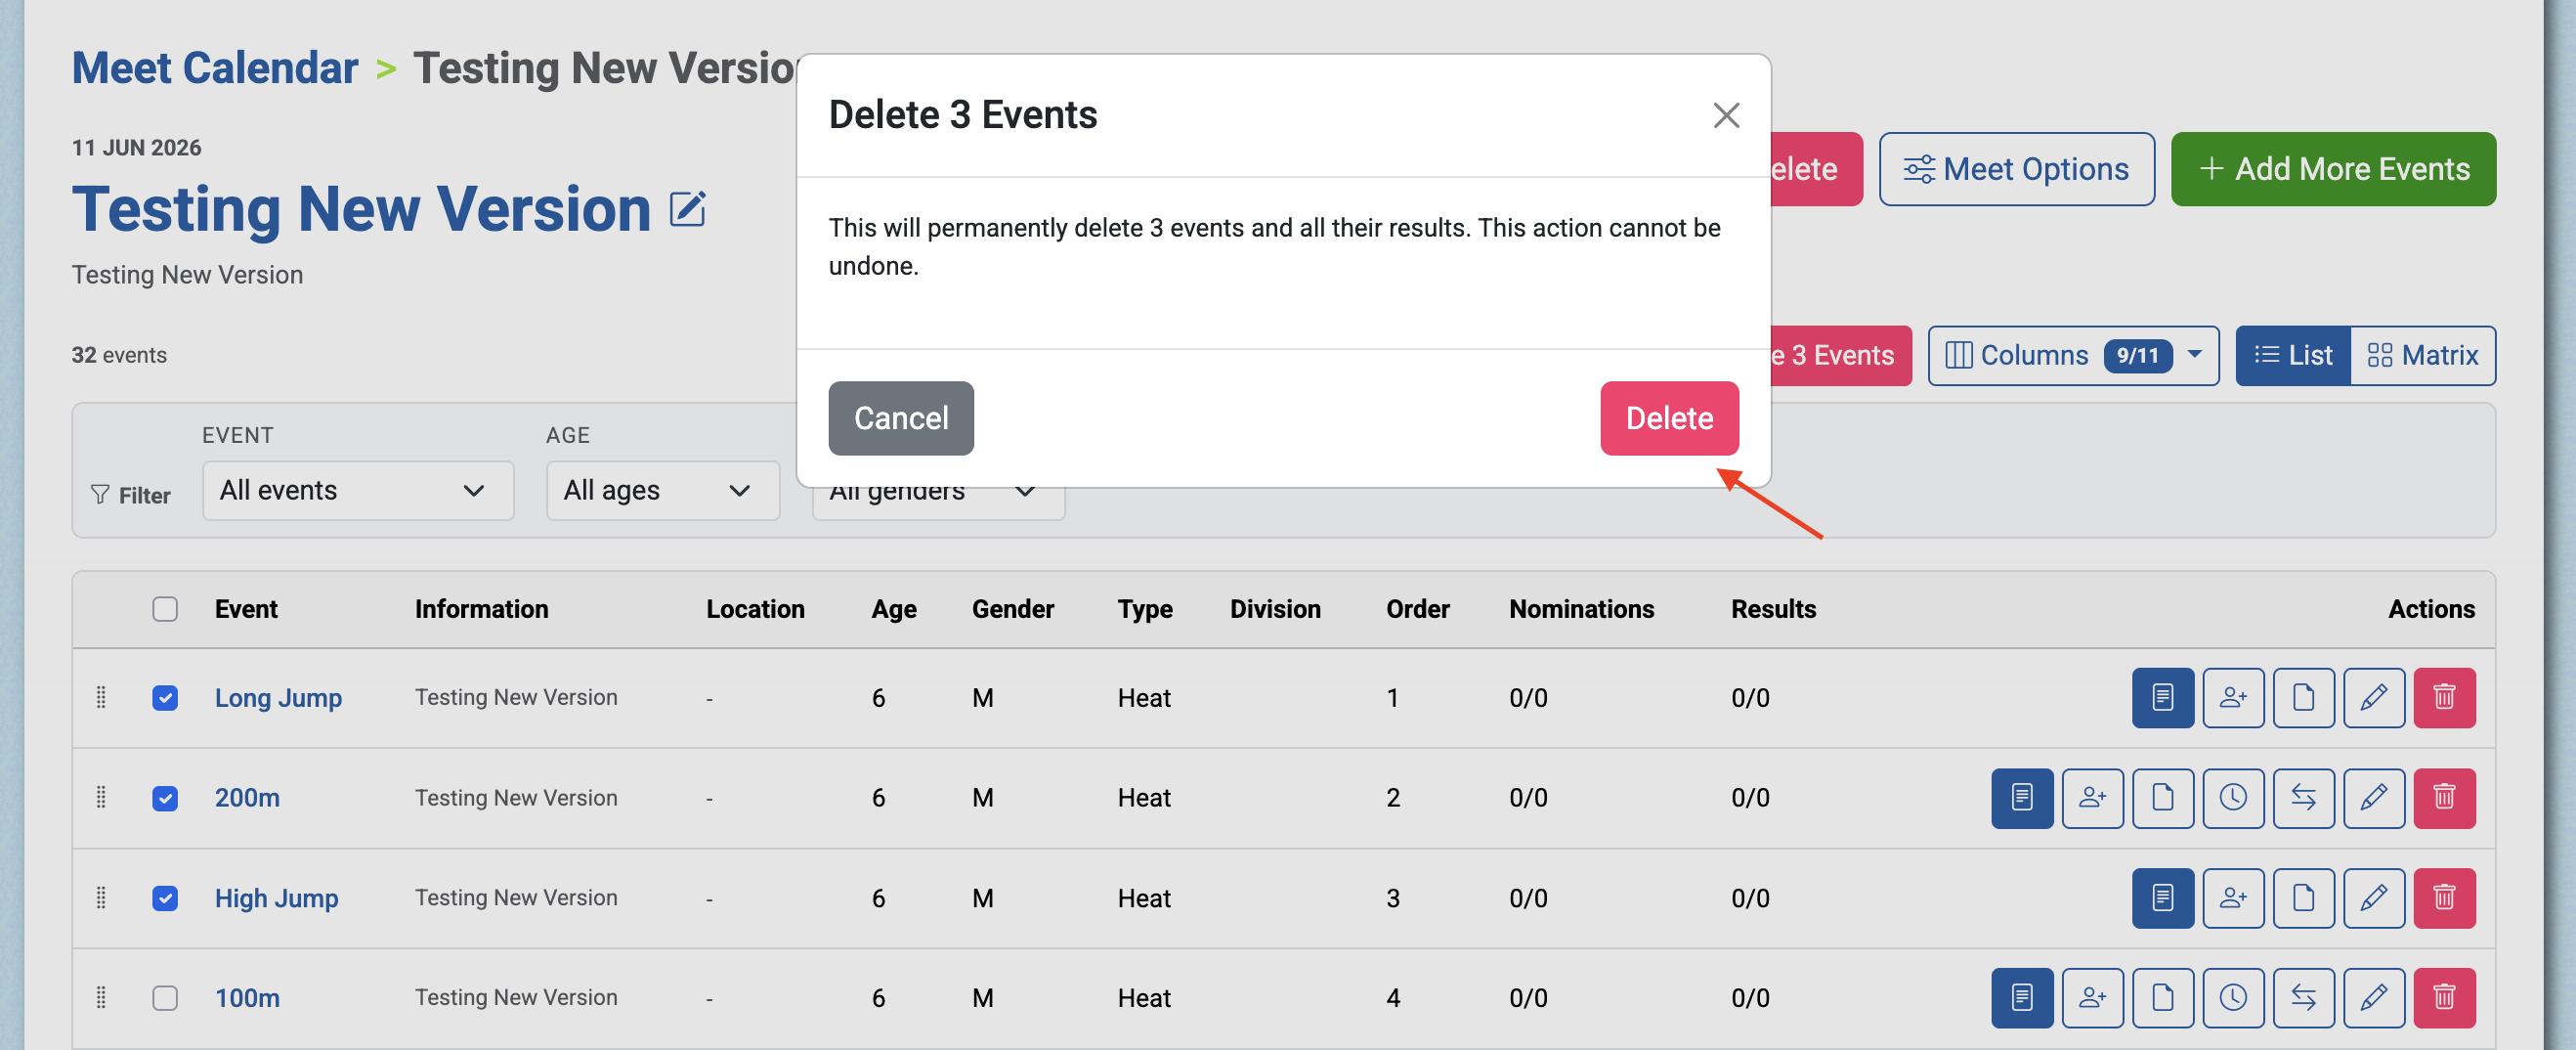Viewport: 2576px width, 1050px height.
Task: Trash icon for the Long Jump event
Action: coord(2444,697)
